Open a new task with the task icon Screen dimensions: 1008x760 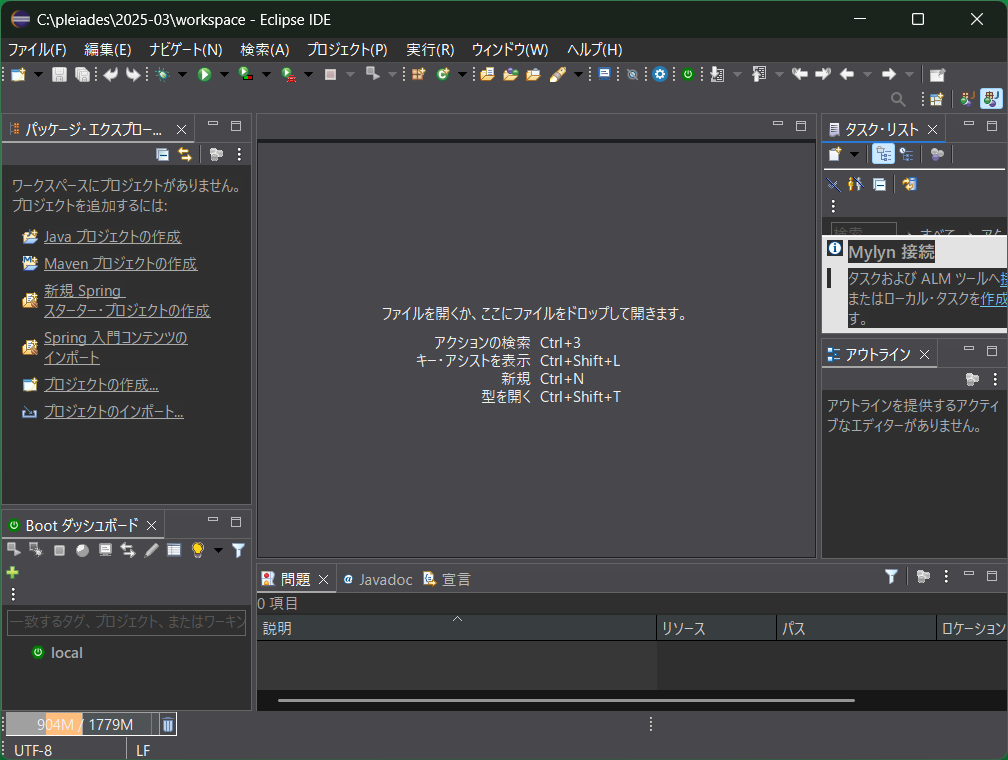pos(834,153)
